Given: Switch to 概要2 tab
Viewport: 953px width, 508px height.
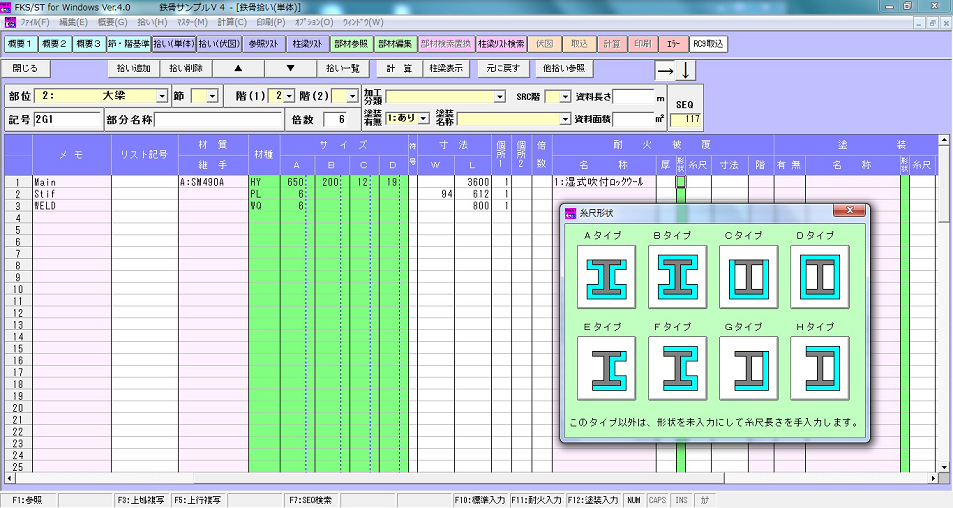Looking at the screenshot, I should click(55, 44).
